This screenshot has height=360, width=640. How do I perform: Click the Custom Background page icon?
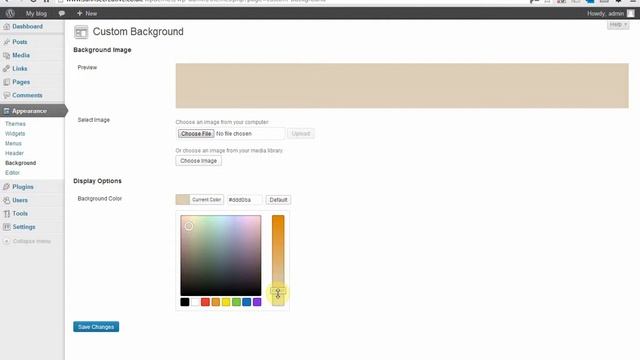(x=81, y=32)
